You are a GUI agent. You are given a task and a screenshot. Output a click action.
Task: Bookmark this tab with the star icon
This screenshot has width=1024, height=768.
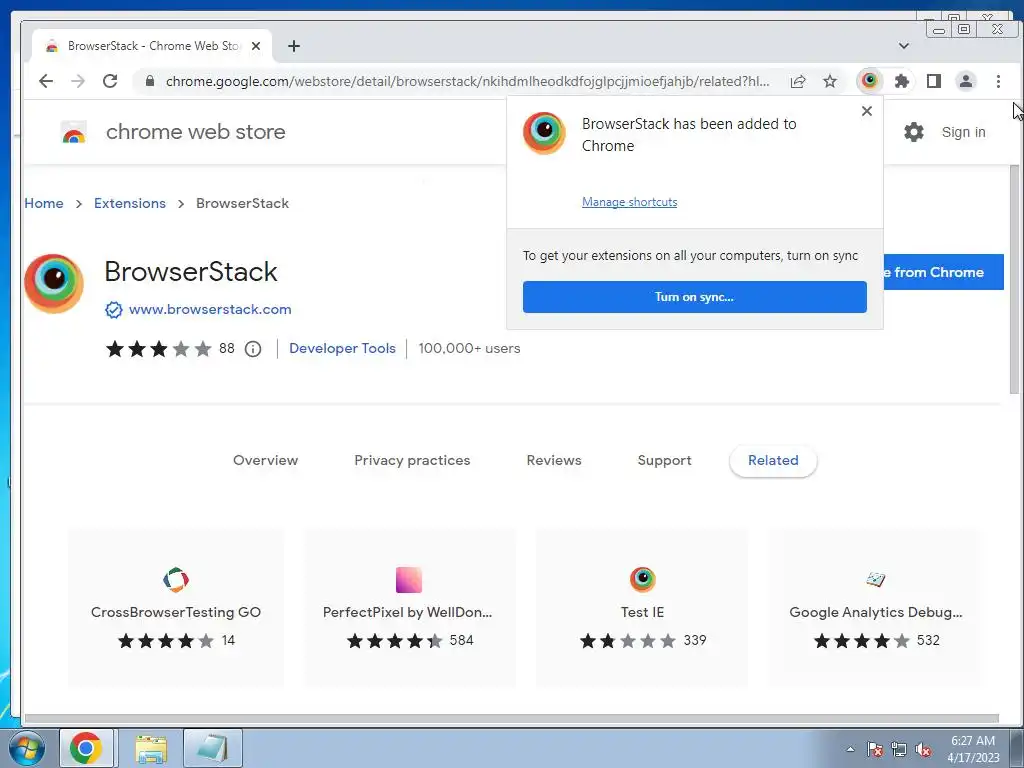click(x=829, y=81)
